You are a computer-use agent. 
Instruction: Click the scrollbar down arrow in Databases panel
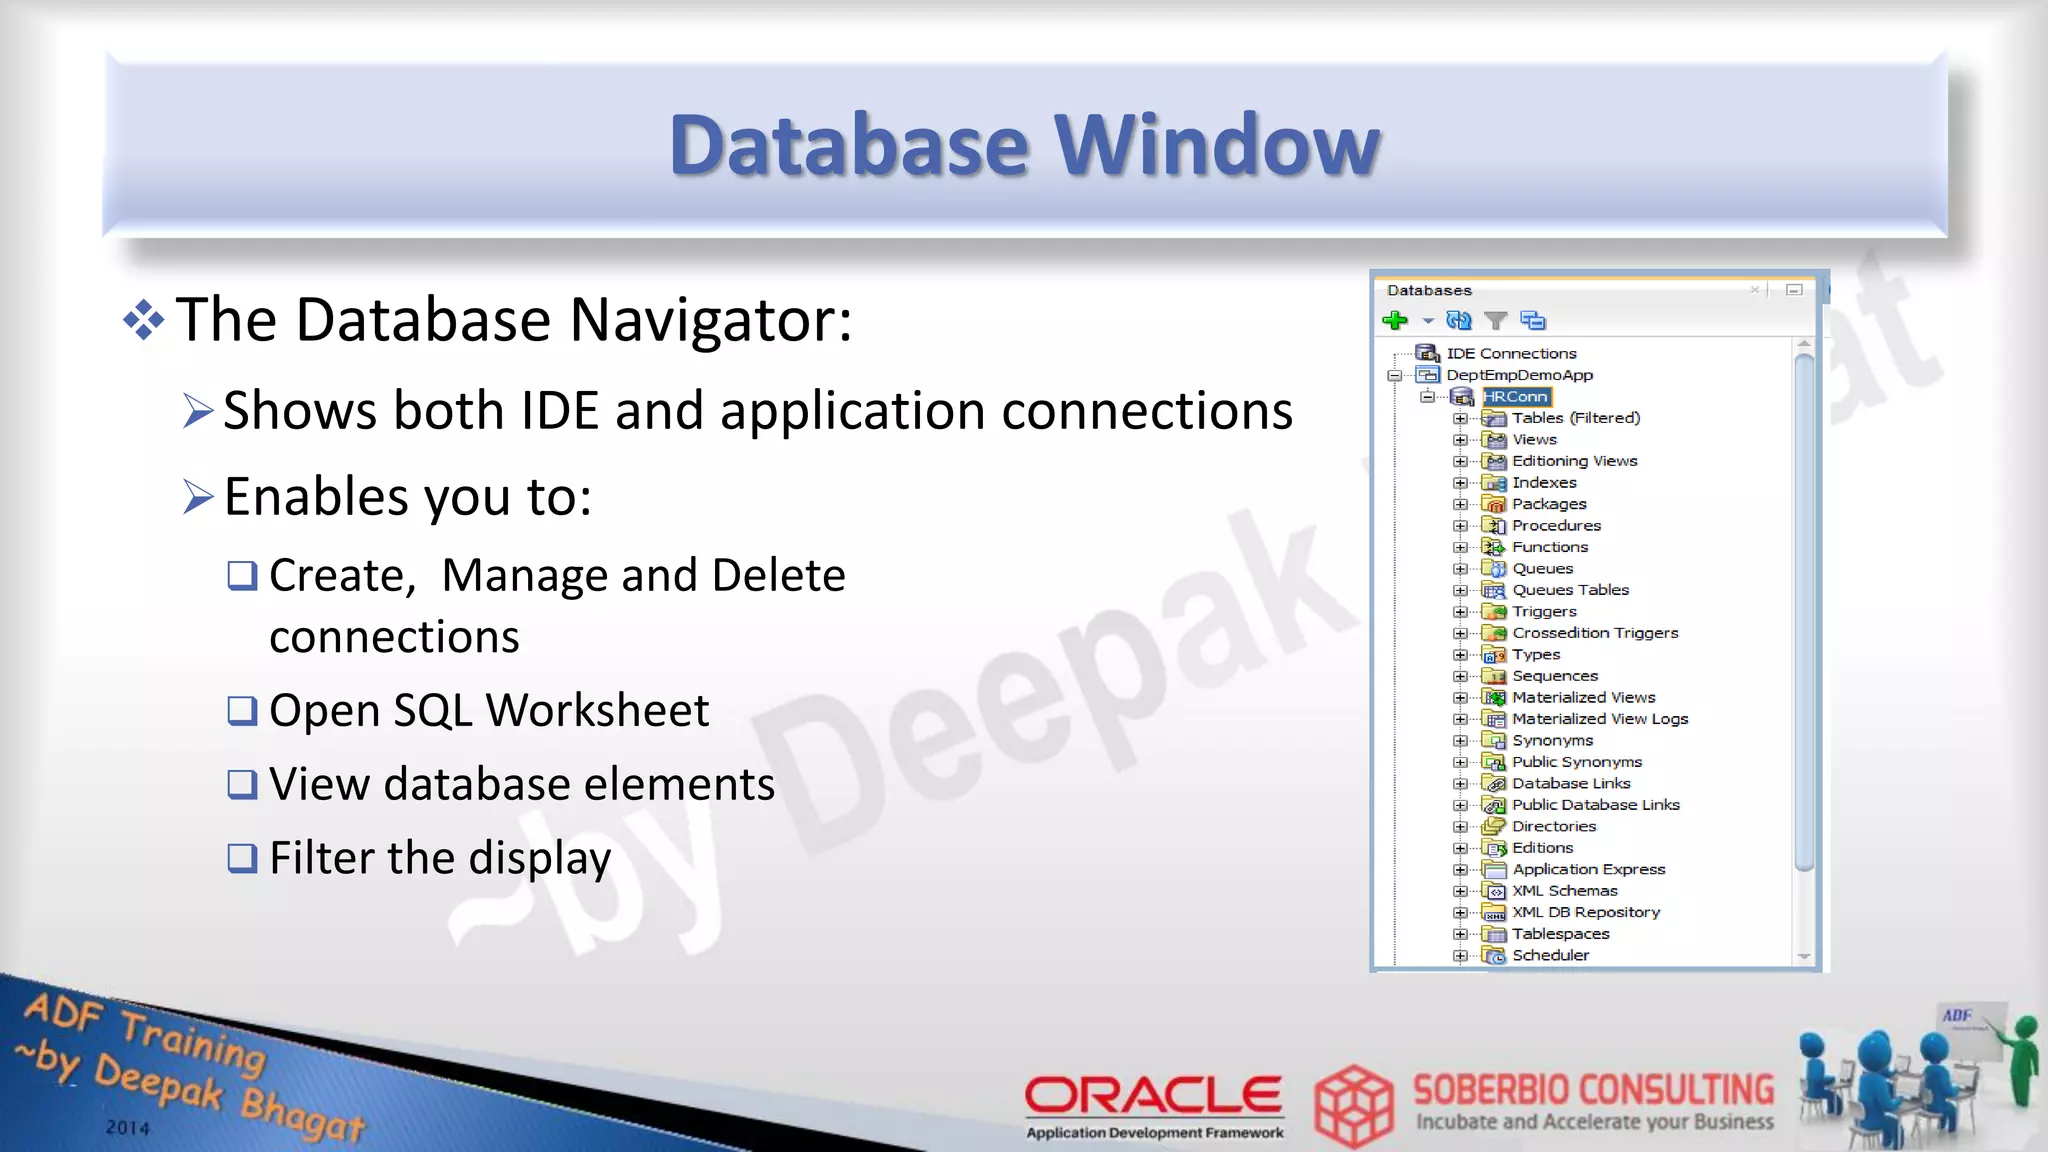1804,957
